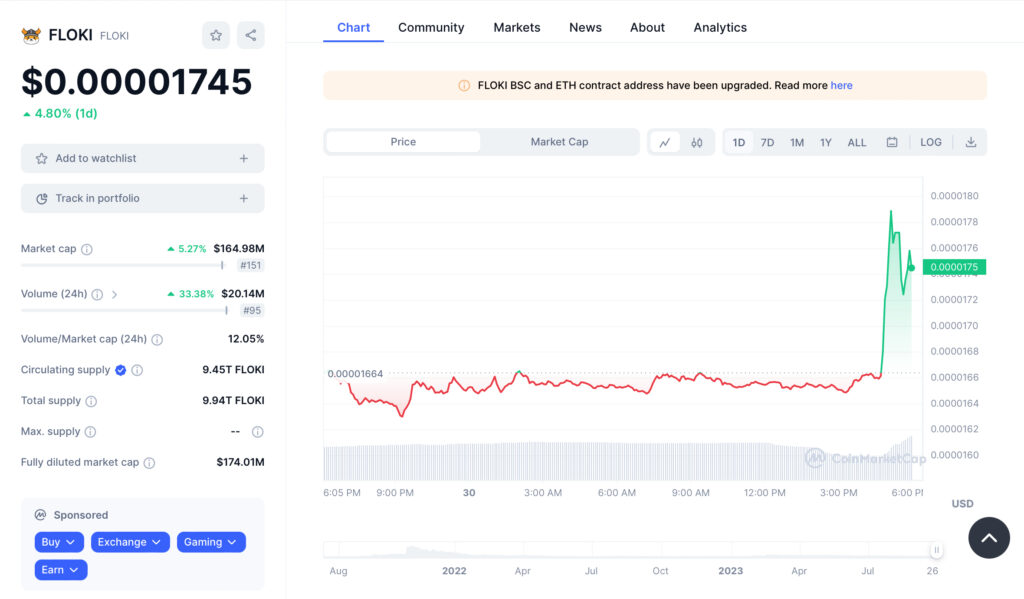This screenshot has width=1024, height=599.
Task: Select 7D on the chart timeframe selector
Action: 767,142
